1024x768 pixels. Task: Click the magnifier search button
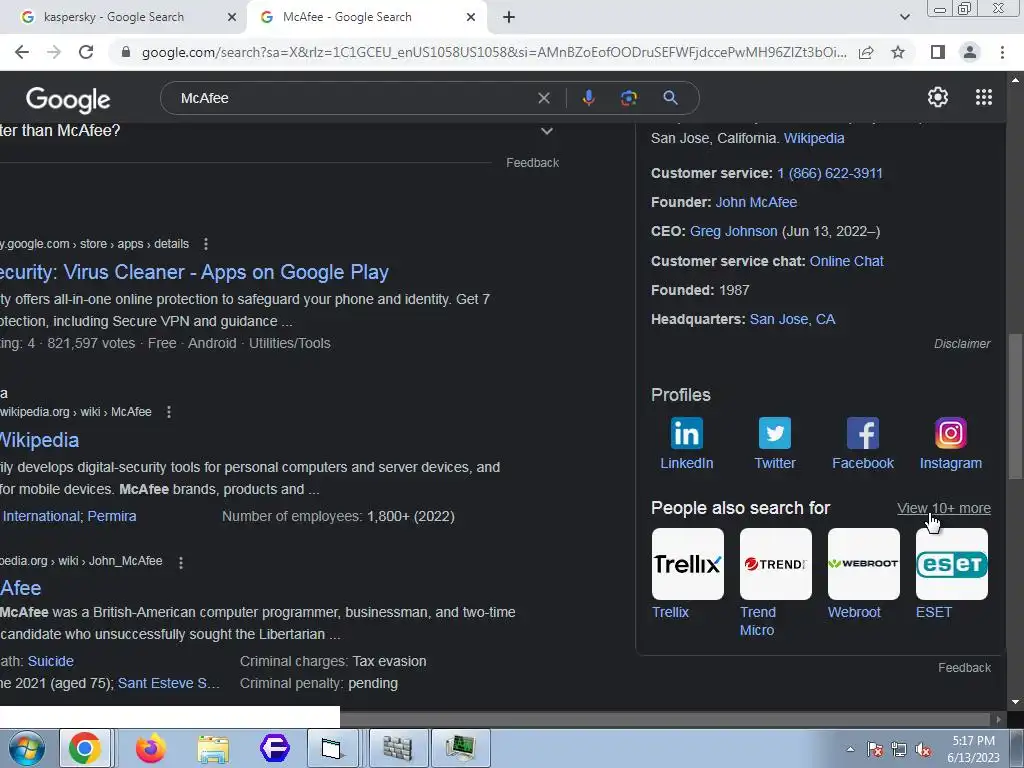pos(670,98)
